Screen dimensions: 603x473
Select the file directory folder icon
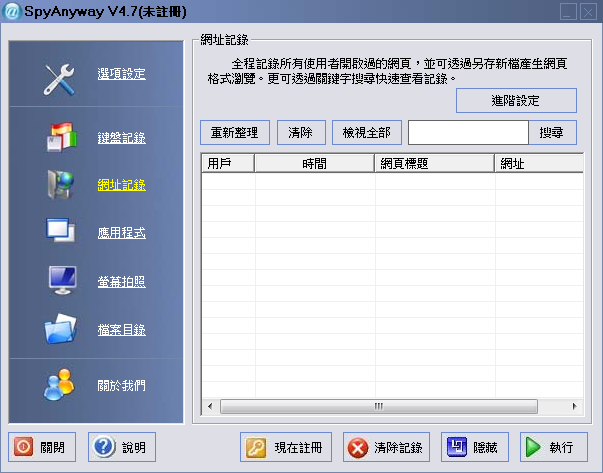(x=61, y=329)
